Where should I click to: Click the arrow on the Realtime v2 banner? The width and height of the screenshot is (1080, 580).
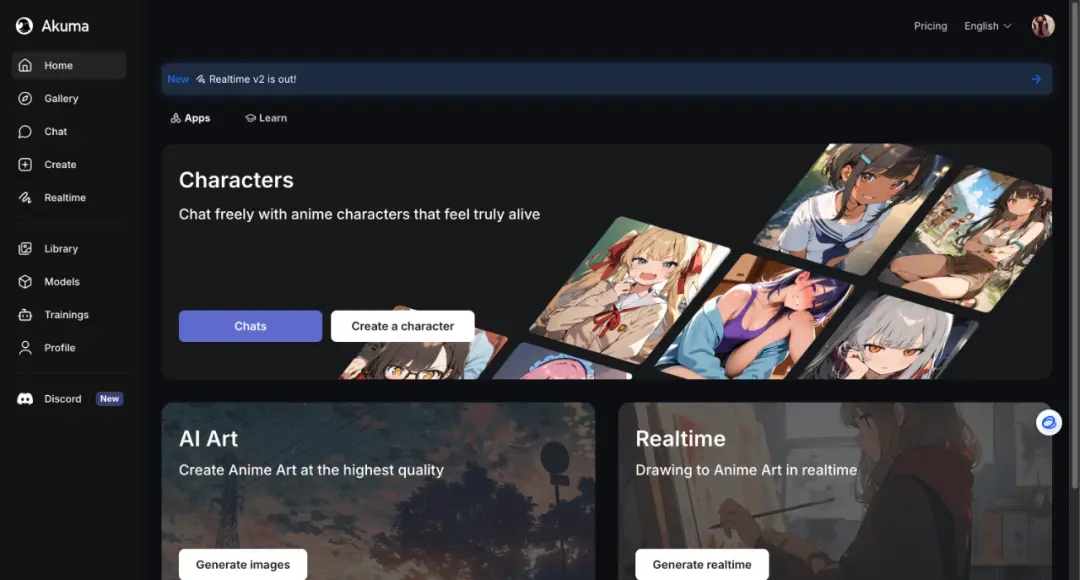tap(1036, 79)
